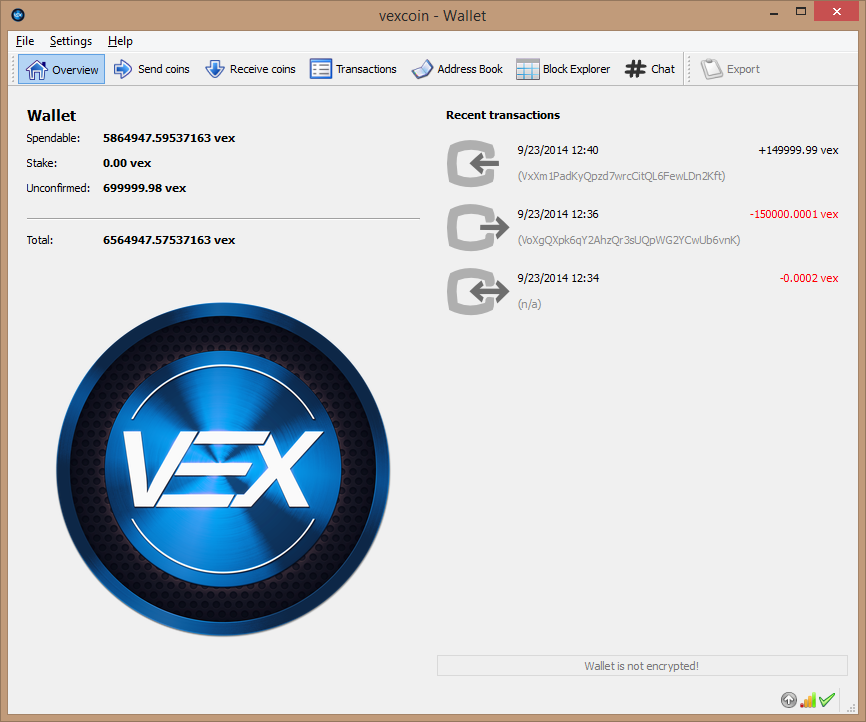The image size is (866, 722).
Task: Click the Stake 0.00 vex value
Action: coord(127,163)
